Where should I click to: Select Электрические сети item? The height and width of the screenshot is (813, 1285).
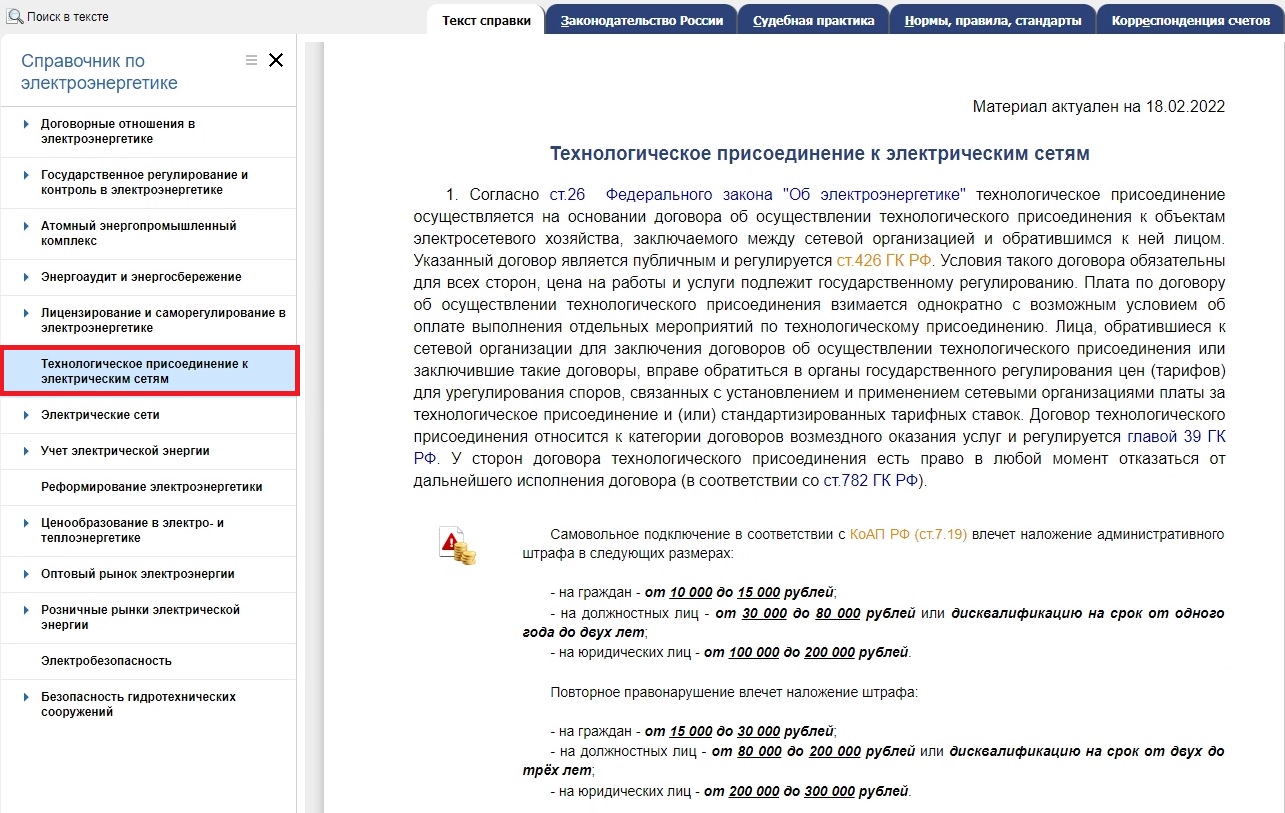point(148,415)
